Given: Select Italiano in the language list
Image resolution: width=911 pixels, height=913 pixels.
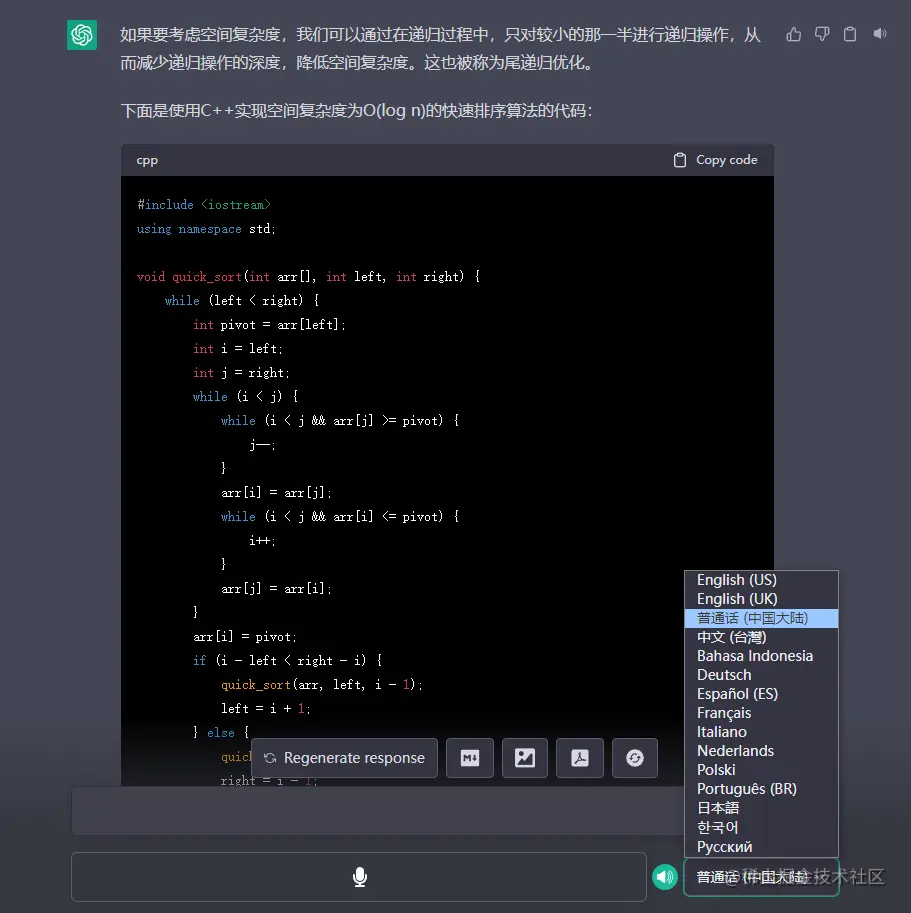Looking at the screenshot, I should [761, 732].
